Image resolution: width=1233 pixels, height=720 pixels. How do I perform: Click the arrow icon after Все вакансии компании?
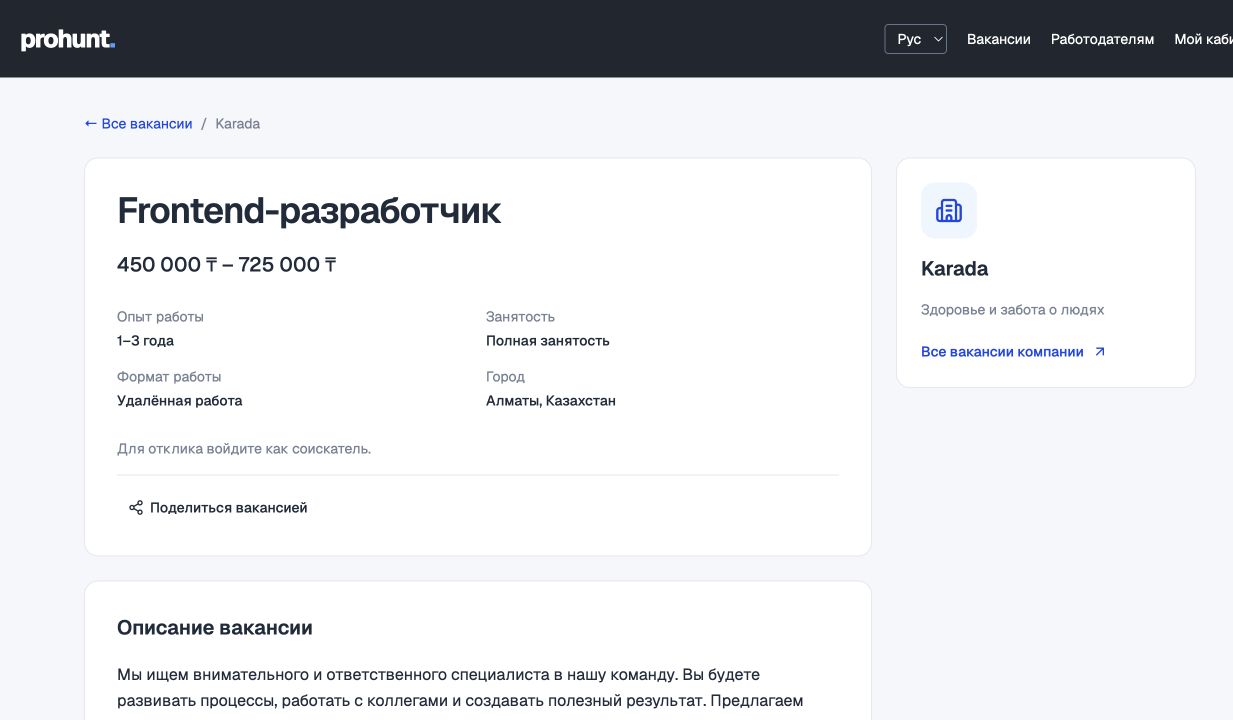(x=1100, y=352)
